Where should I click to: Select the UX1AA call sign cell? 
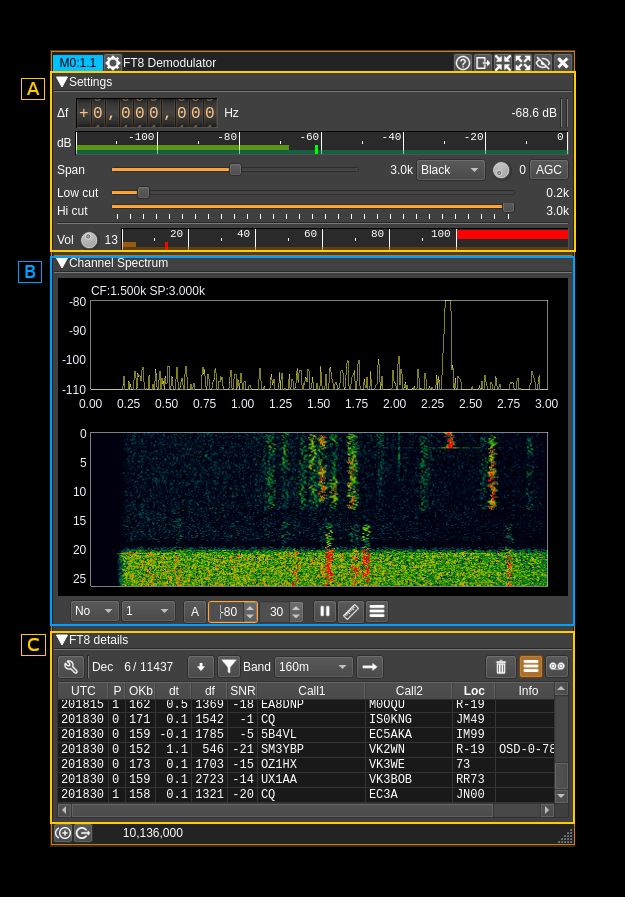point(312,779)
